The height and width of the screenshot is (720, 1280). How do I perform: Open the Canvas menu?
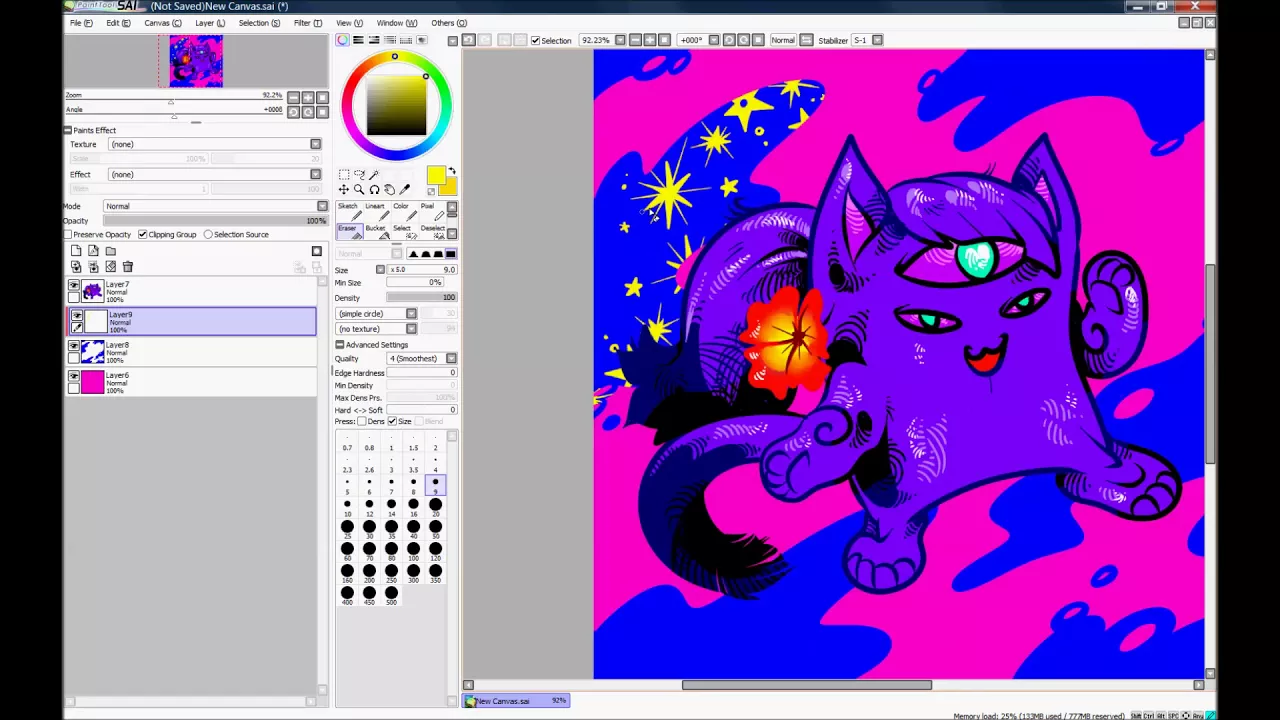tap(163, 23)
